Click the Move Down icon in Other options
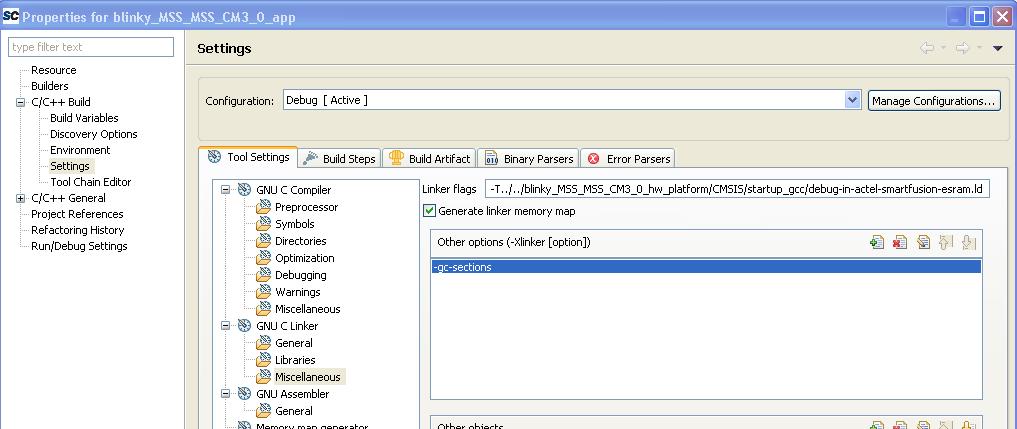 (968, 242)
